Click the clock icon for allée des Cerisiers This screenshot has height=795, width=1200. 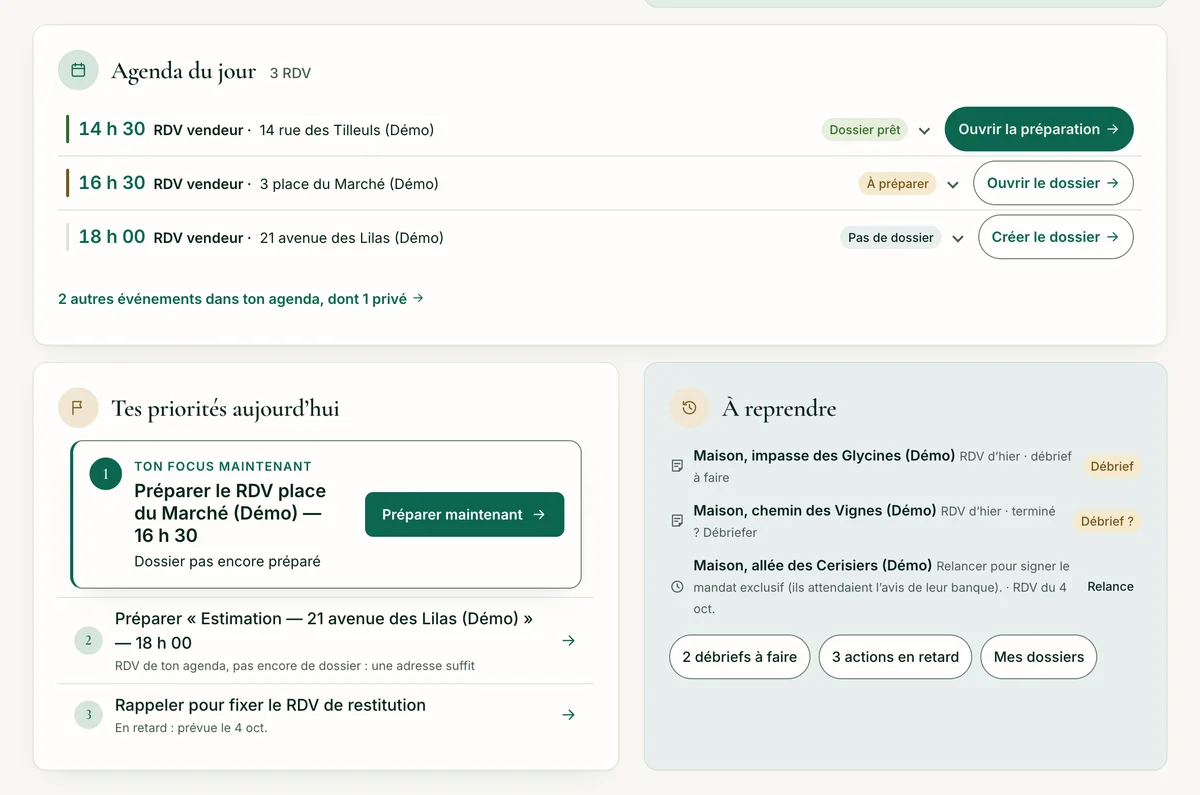pos(677,587)
